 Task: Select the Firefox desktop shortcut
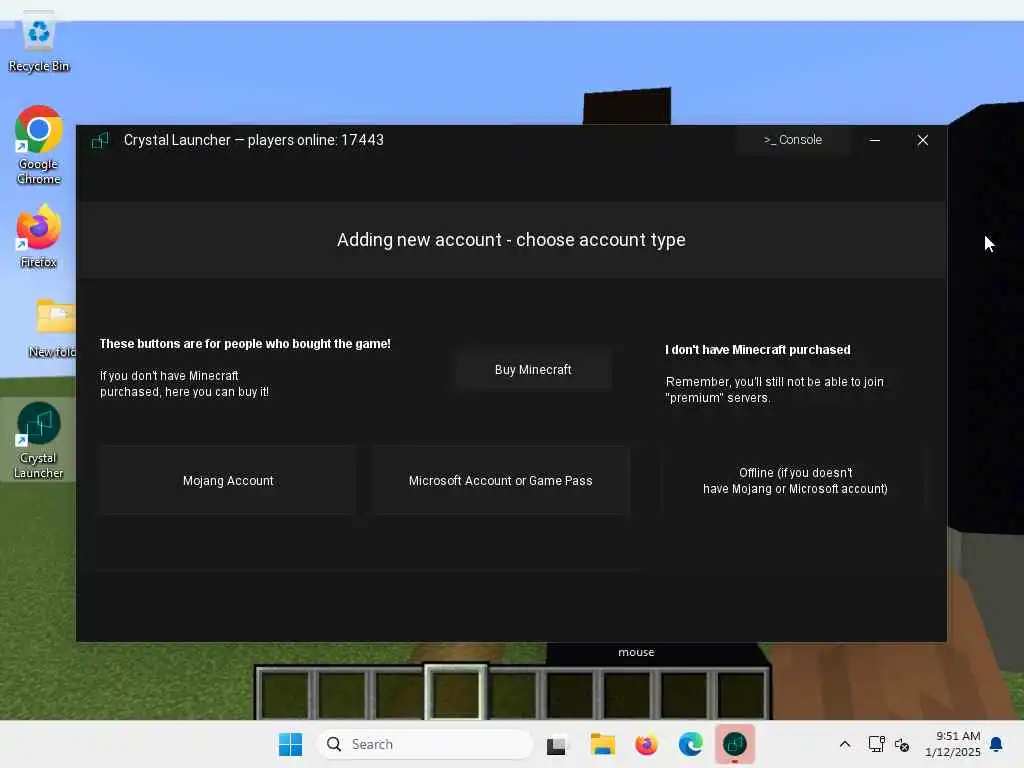pos(39,236)
